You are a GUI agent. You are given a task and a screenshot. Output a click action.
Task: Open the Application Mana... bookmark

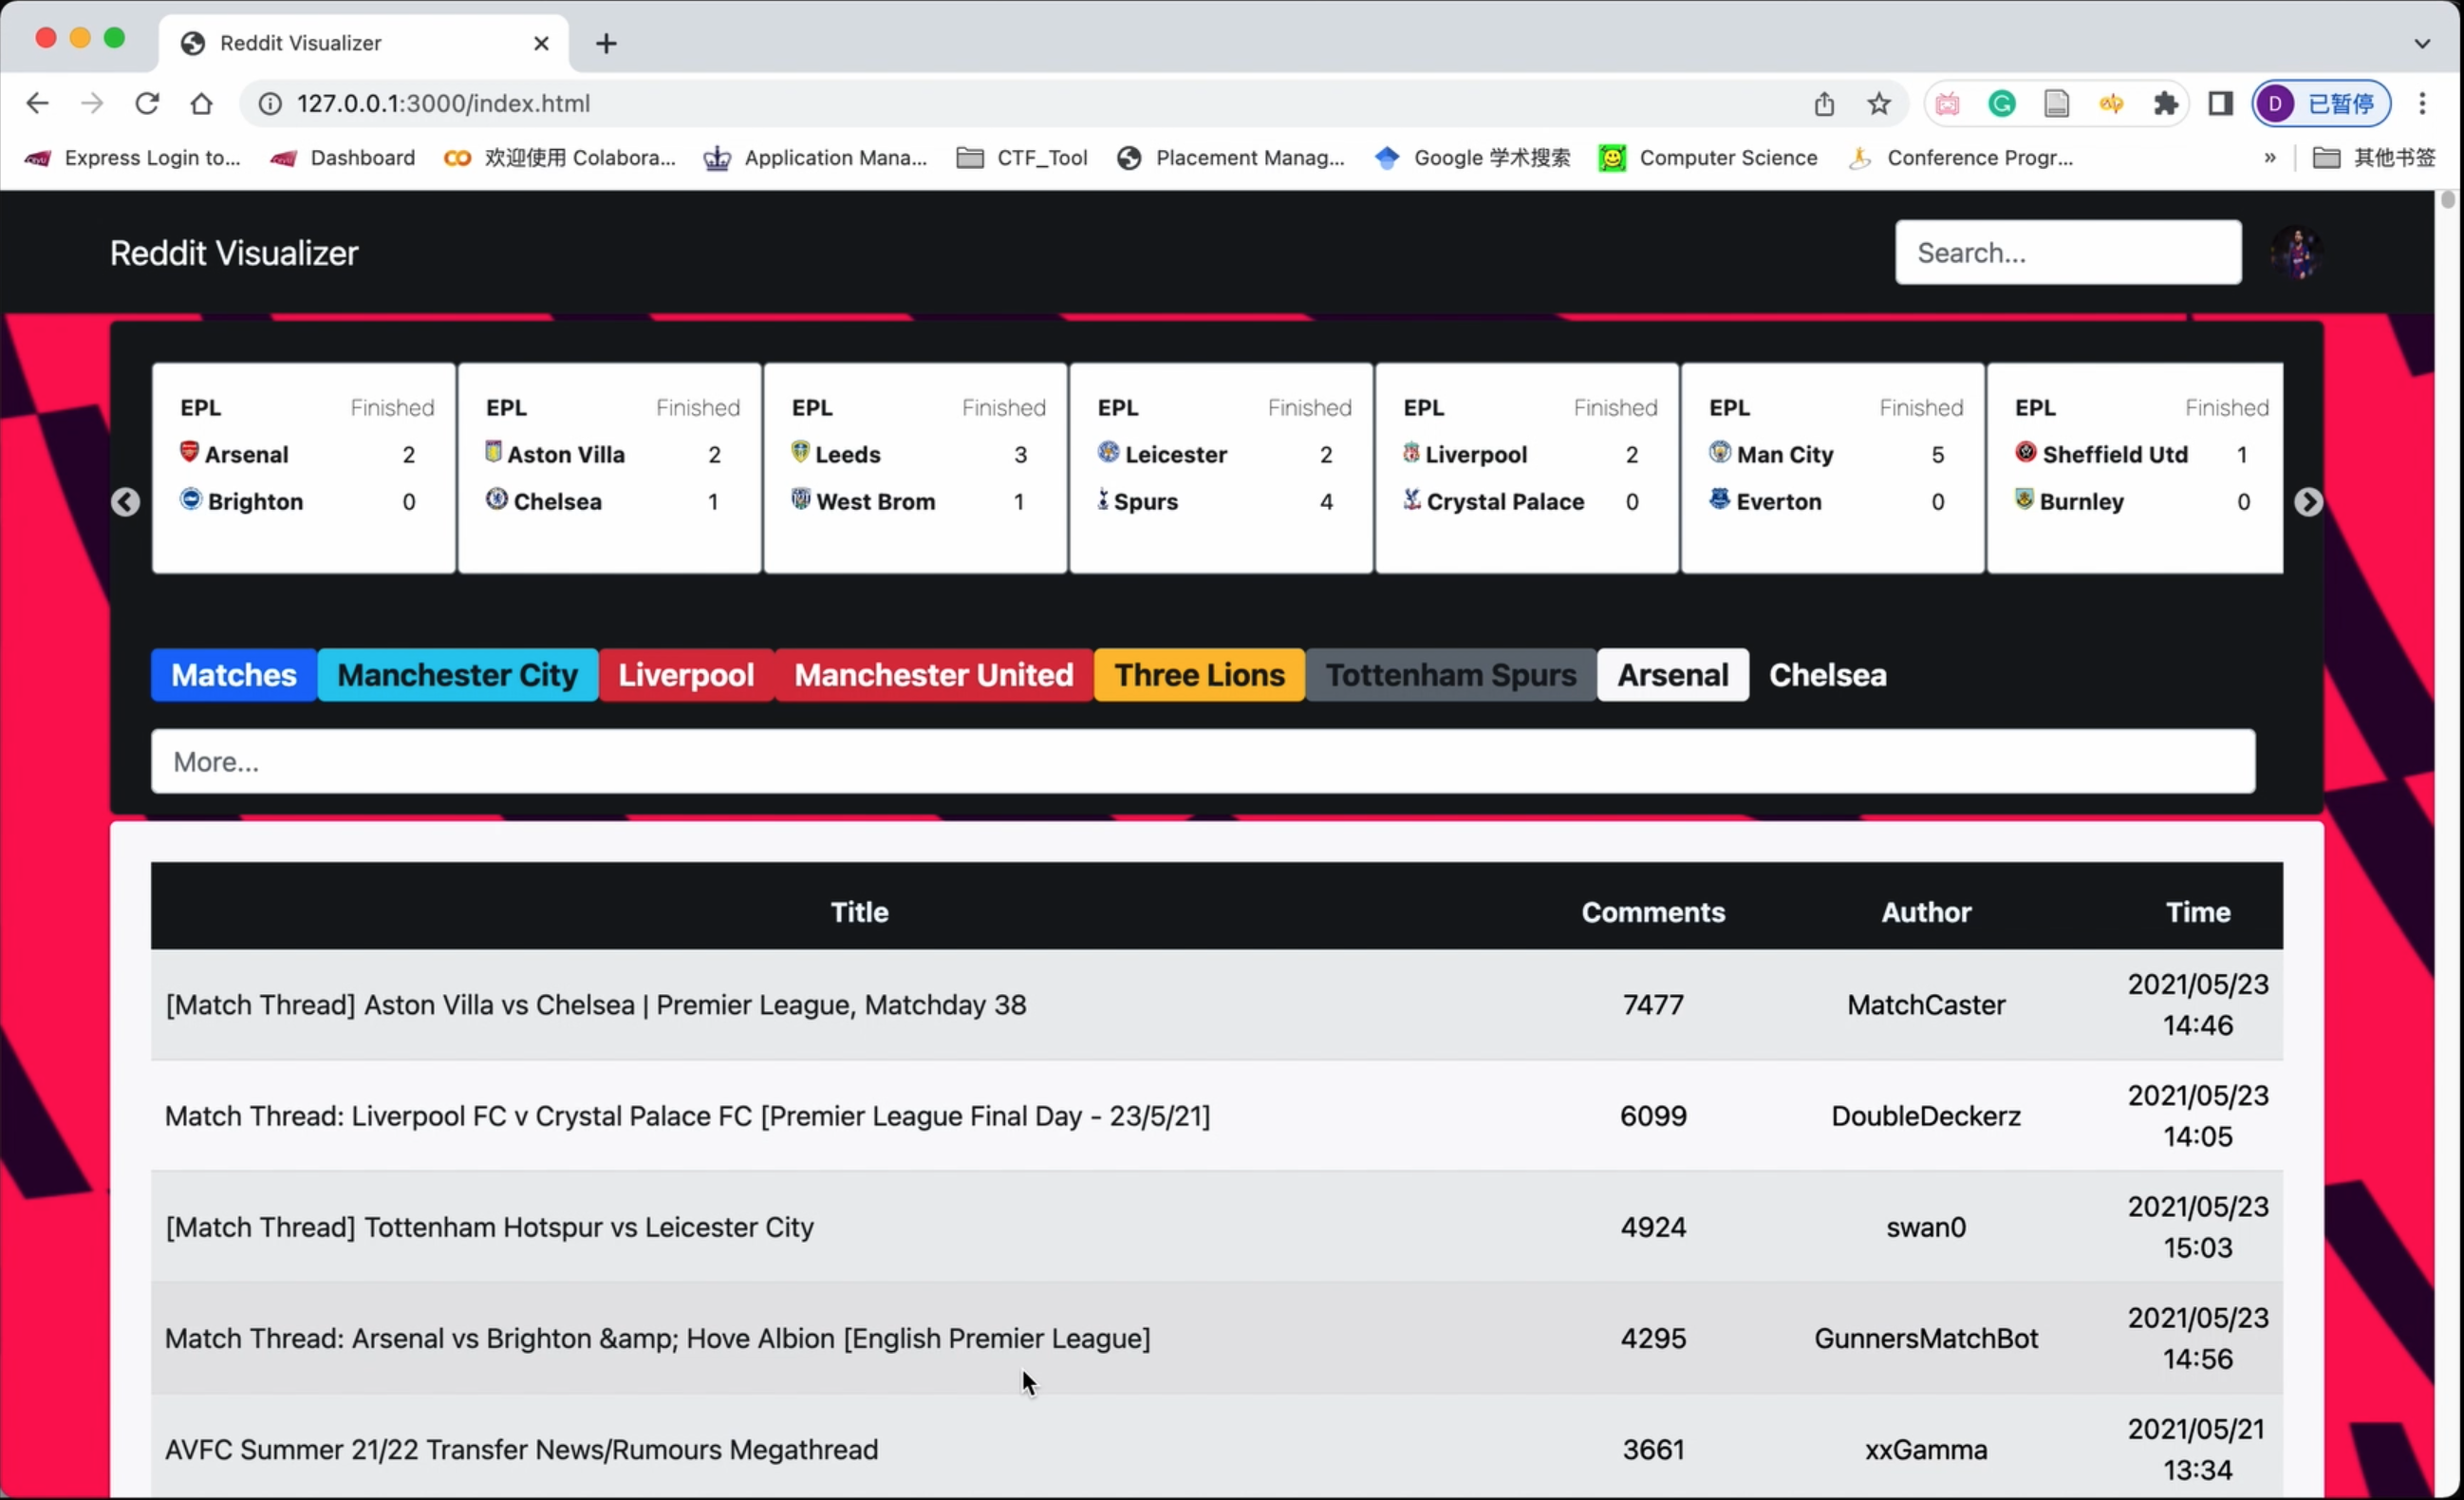(816, 157)
